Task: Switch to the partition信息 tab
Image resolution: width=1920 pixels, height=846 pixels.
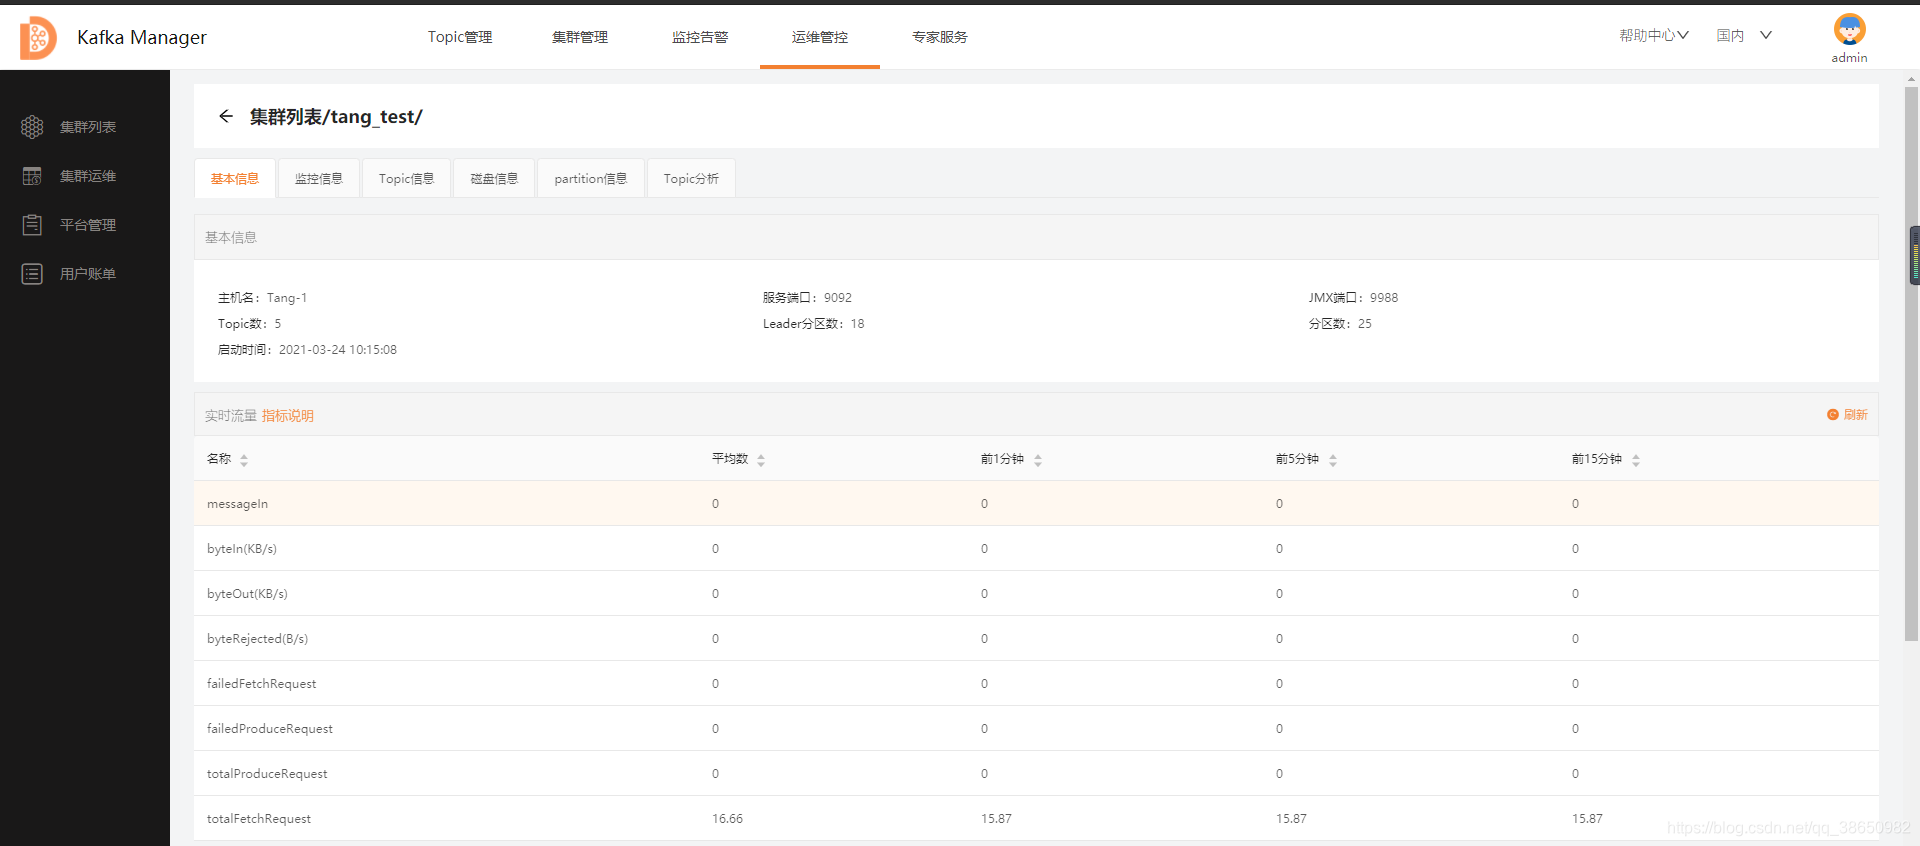Action: (591, 178)
